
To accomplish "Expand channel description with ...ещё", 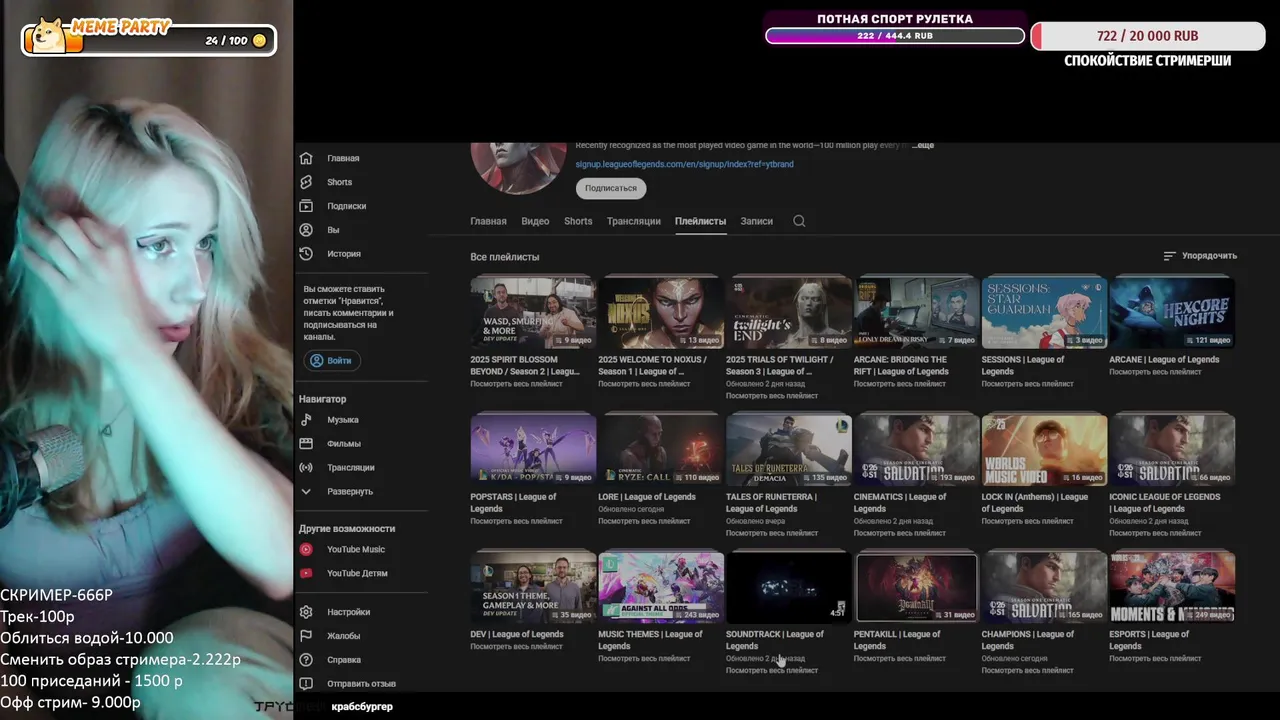I will (x=921, y=146).
